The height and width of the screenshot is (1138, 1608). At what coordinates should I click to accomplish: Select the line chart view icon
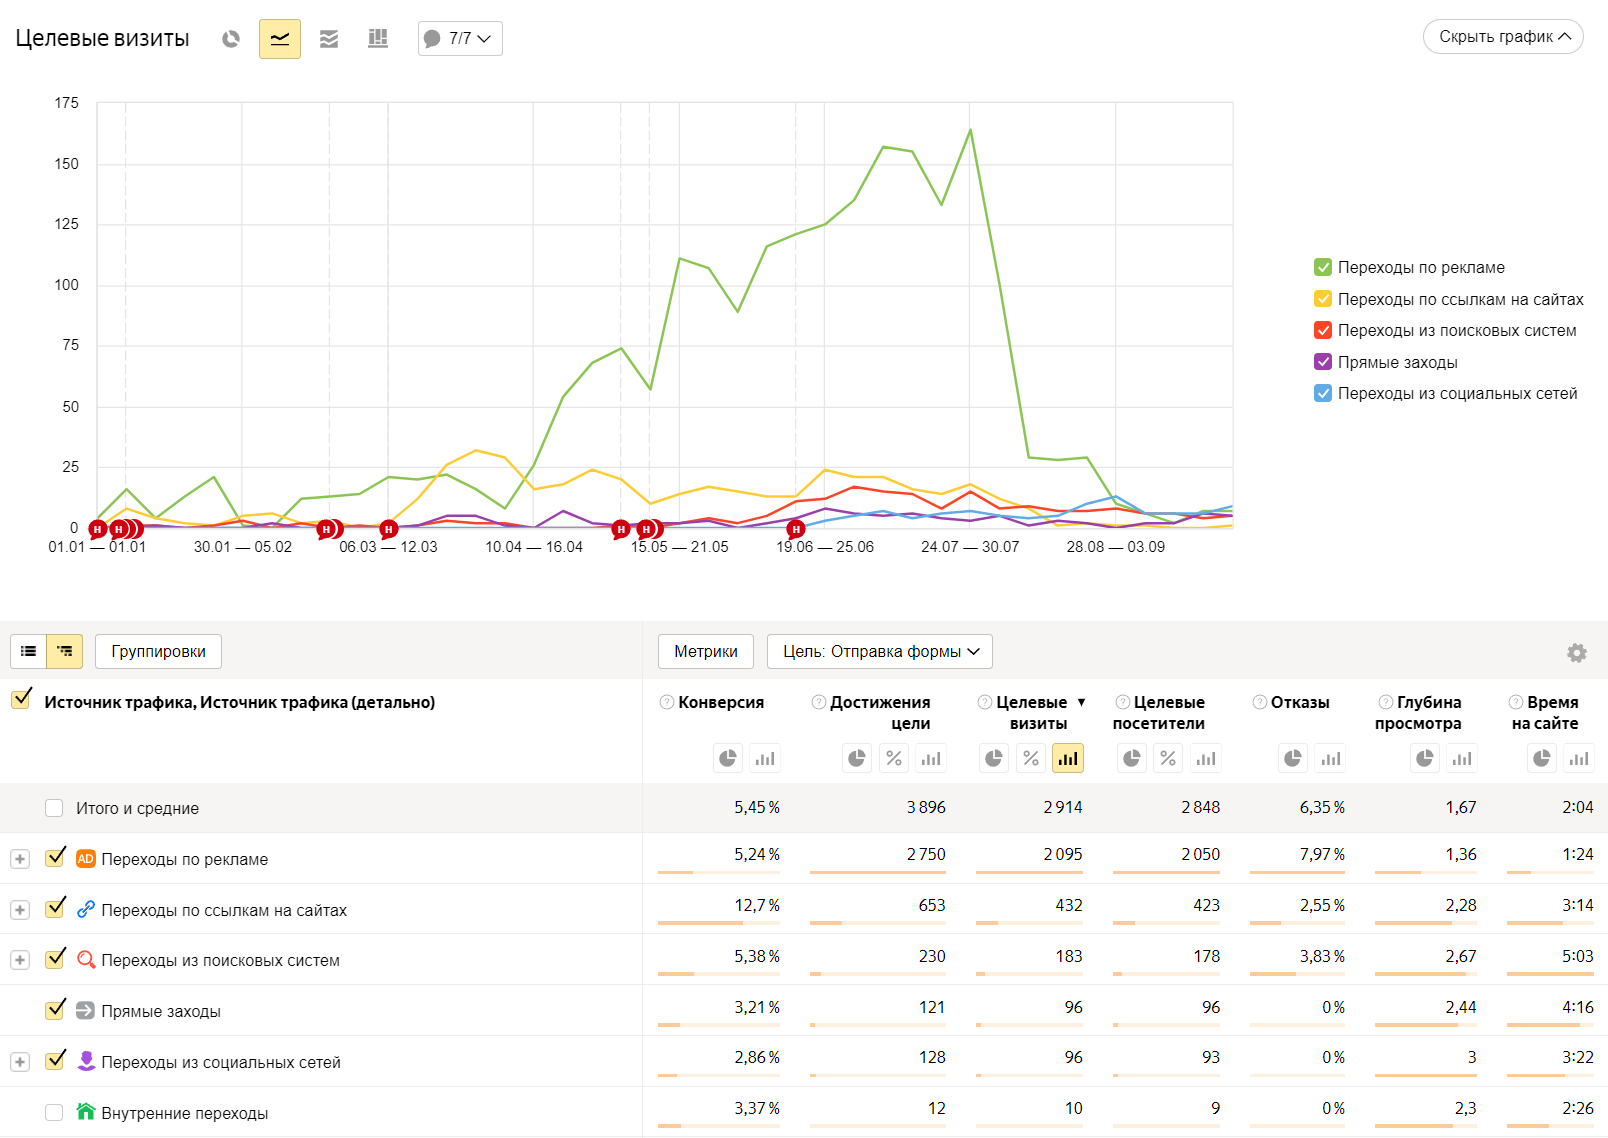coord(280,39)
